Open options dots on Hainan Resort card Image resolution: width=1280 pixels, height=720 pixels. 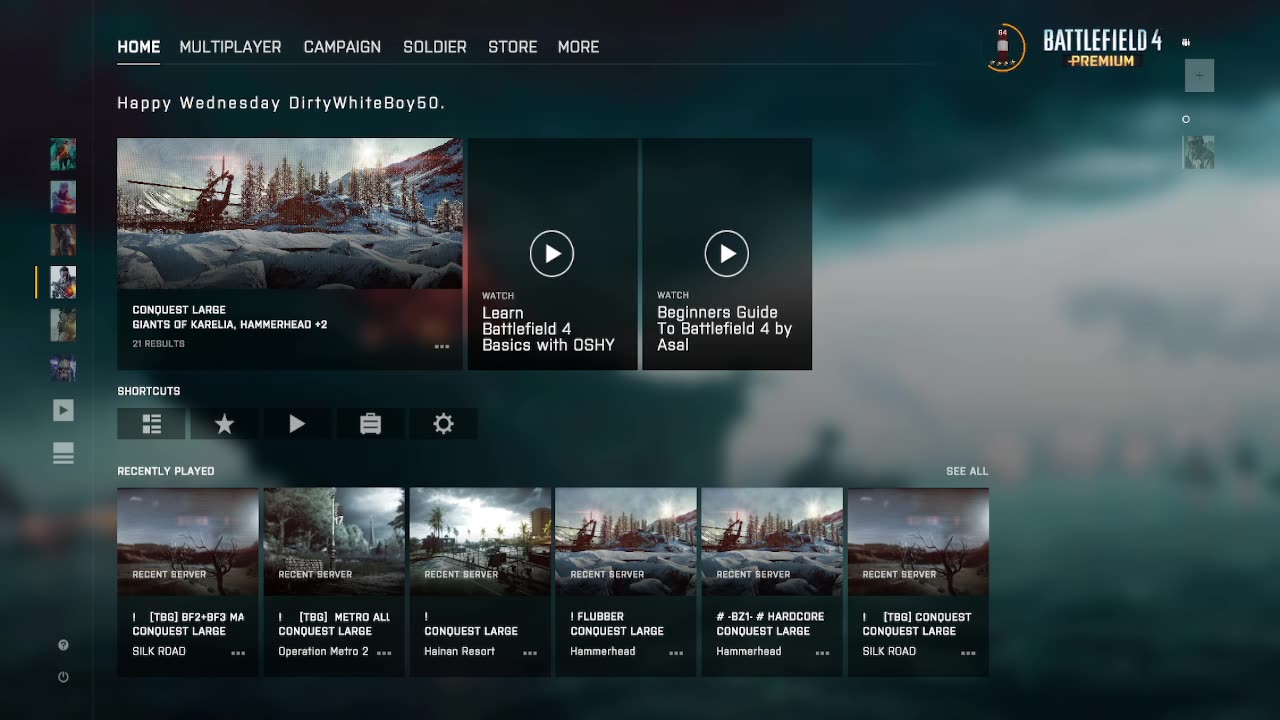530,653
